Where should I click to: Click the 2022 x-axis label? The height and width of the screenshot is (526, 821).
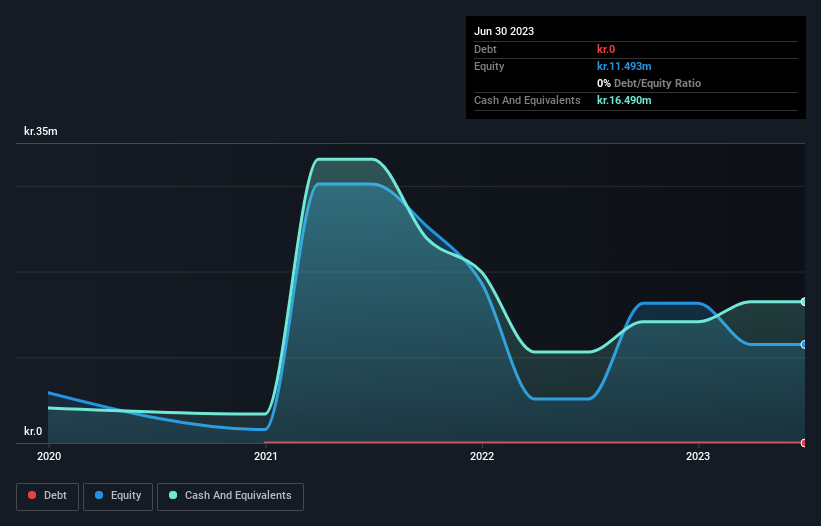click(482, 456)
